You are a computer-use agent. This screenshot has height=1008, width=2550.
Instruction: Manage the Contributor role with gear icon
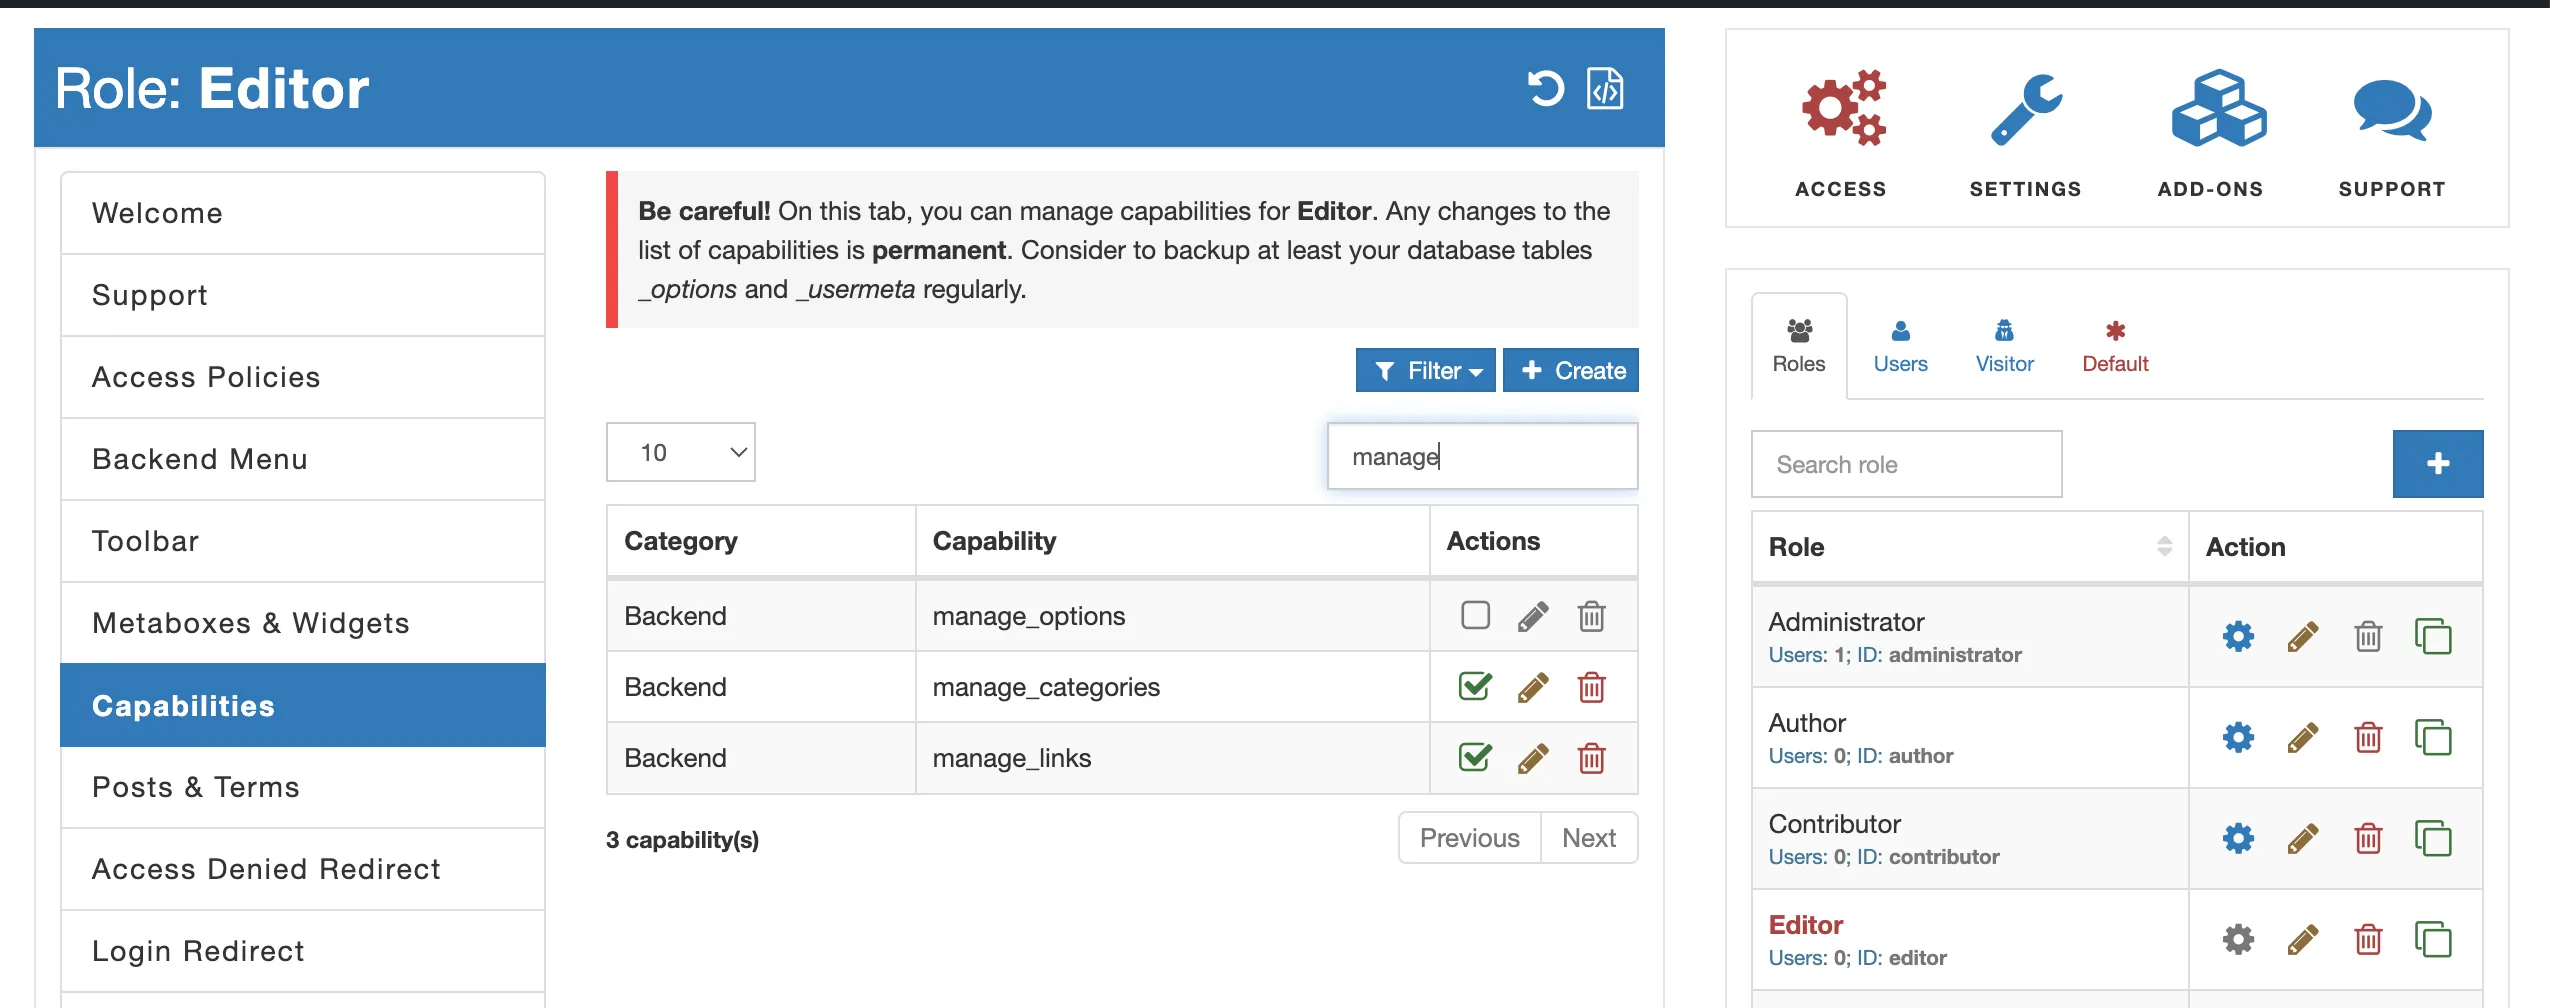point(2238,838)
